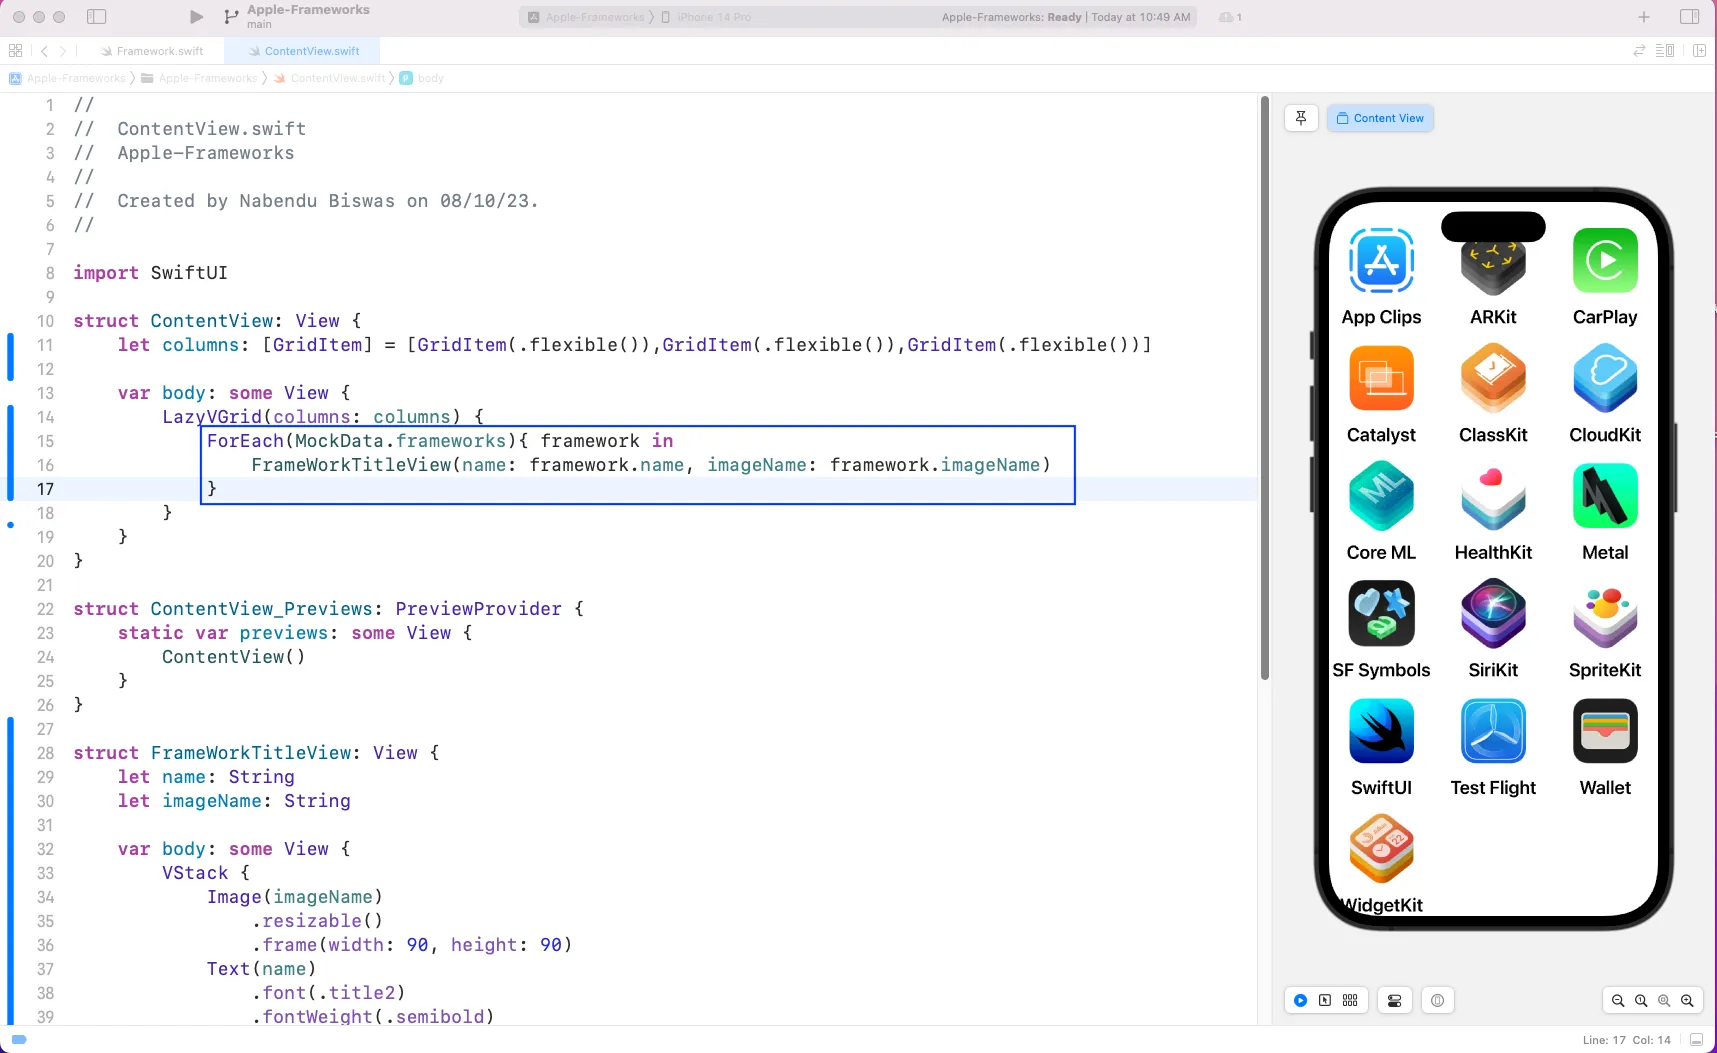Image resolution: width=1717 pixels, height=1053 pixels.
Task: Go forward in editor history
Action: [63, 51]
